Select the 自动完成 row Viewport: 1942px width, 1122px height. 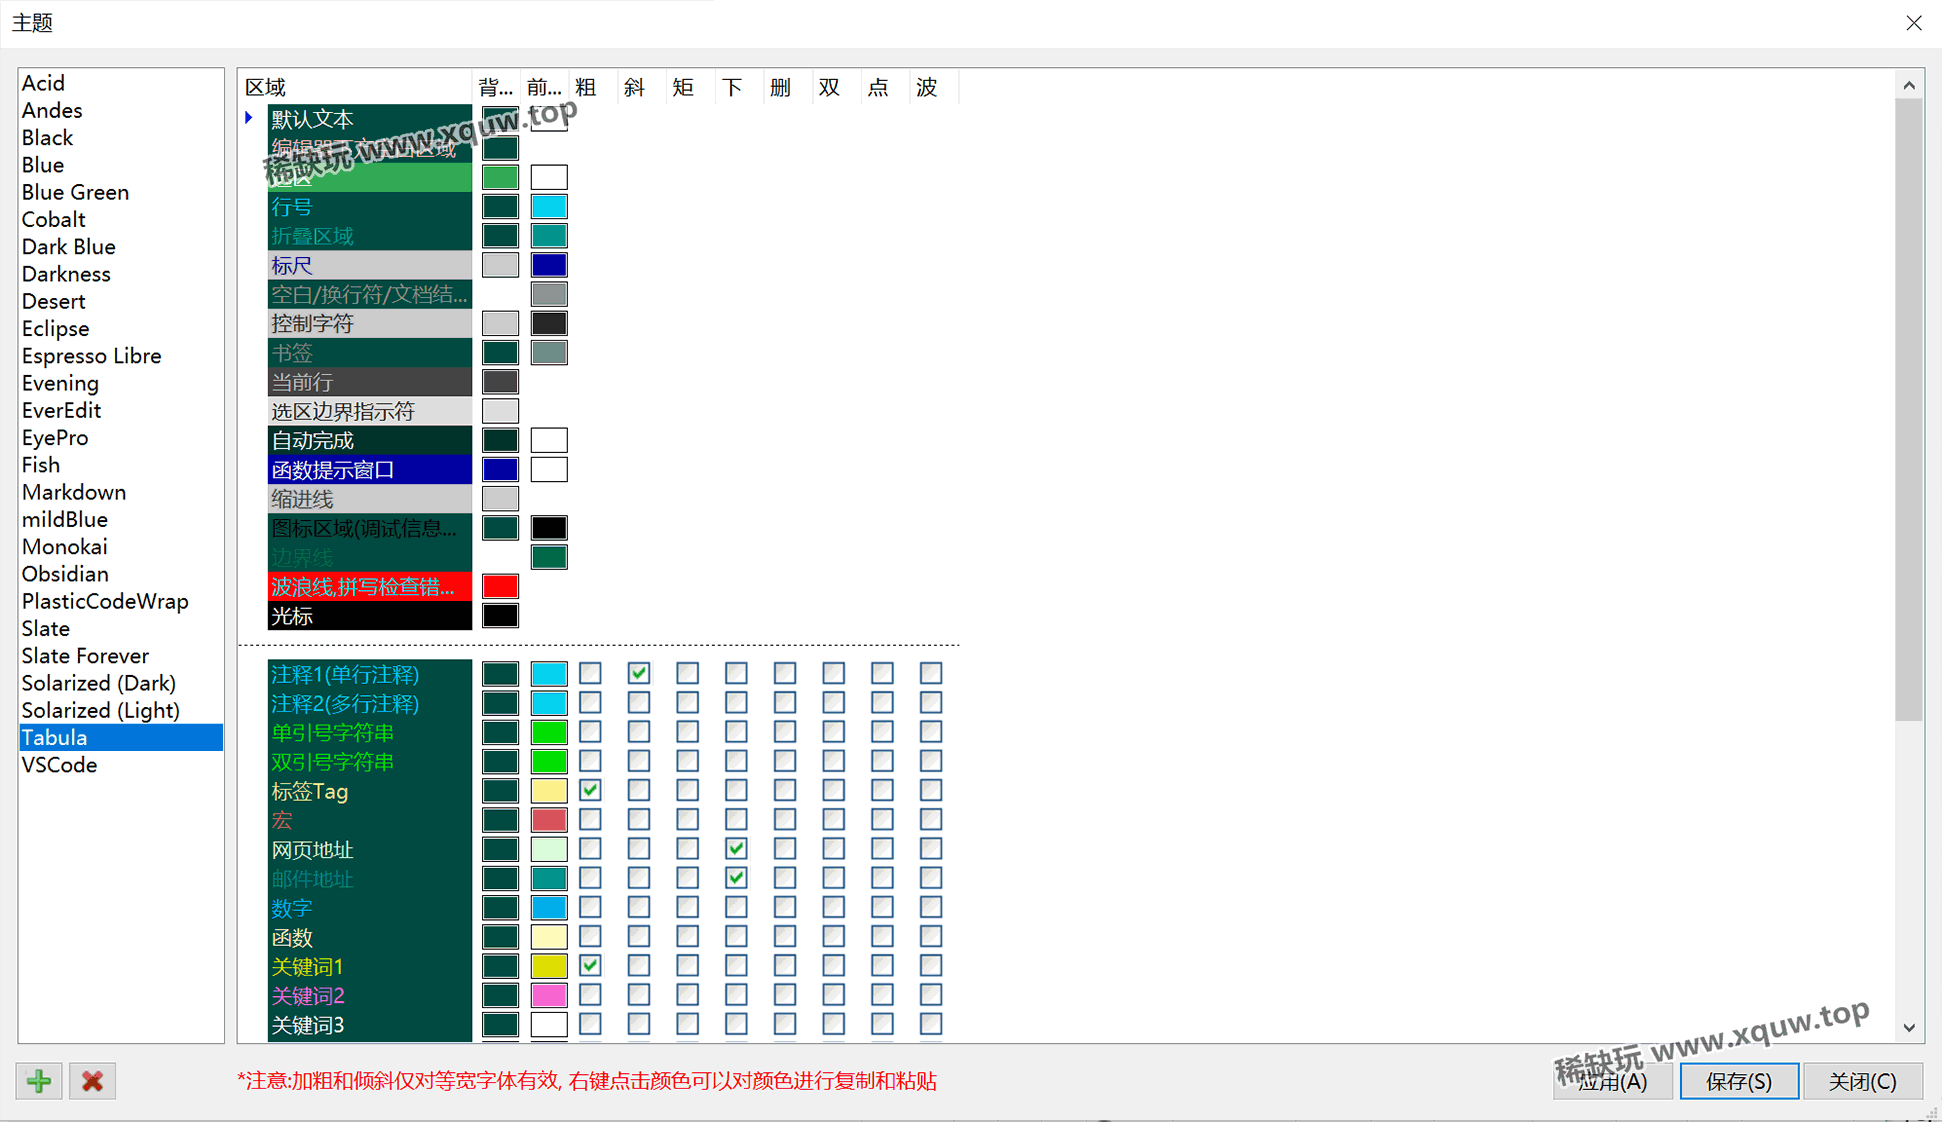pos(370,440)
